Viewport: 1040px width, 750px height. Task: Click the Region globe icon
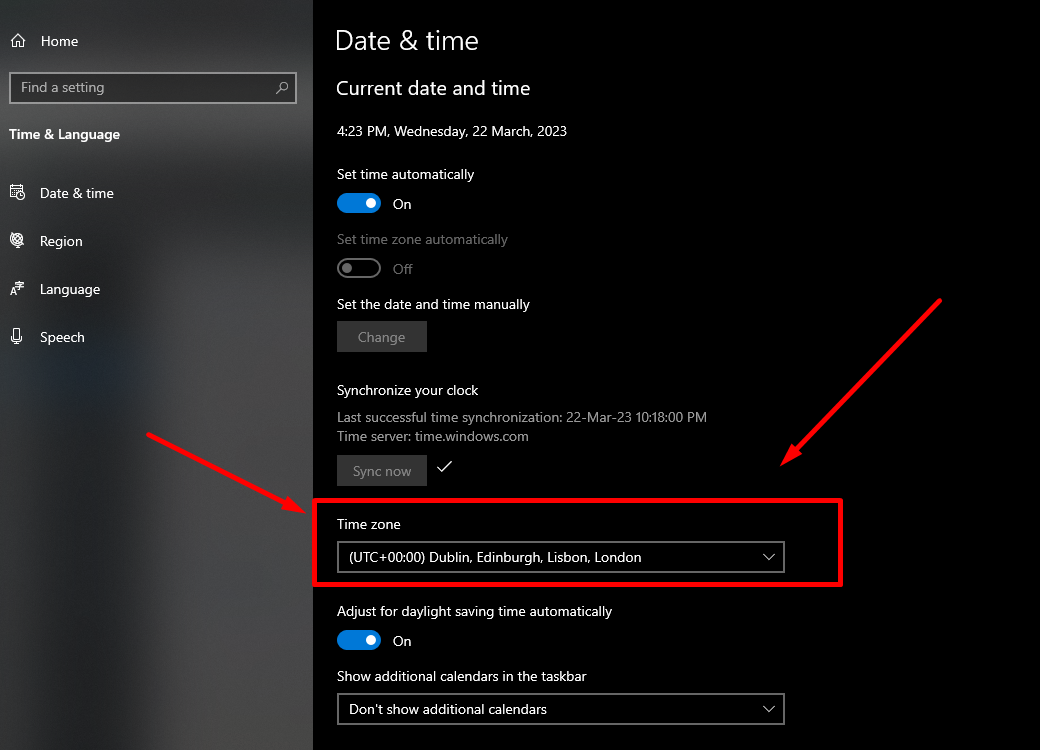[18, 241]
